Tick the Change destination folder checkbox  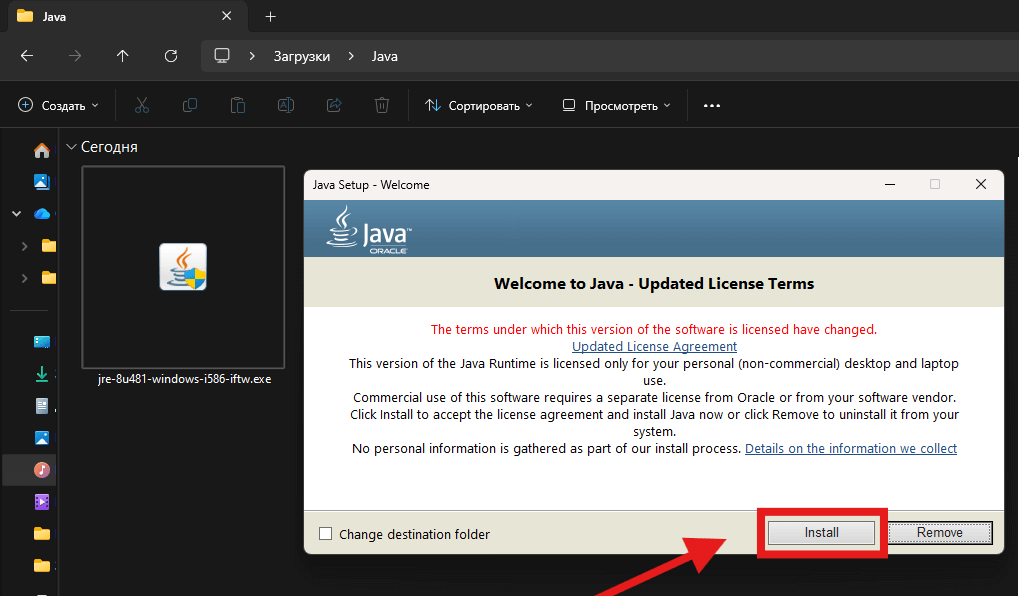(x=326, y=534)
